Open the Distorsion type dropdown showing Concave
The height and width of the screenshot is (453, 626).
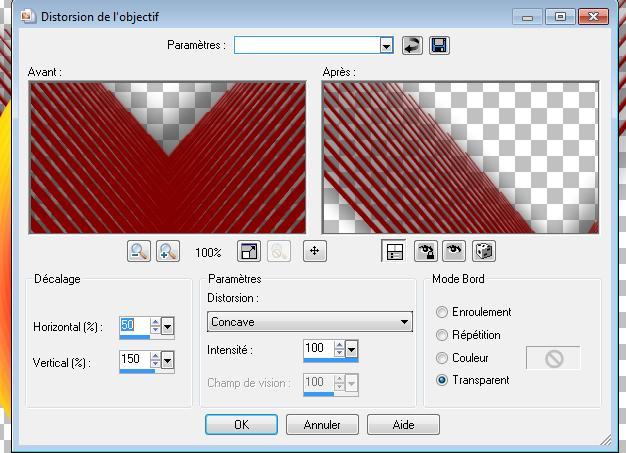pyautogui.click(x=310, y=322)
